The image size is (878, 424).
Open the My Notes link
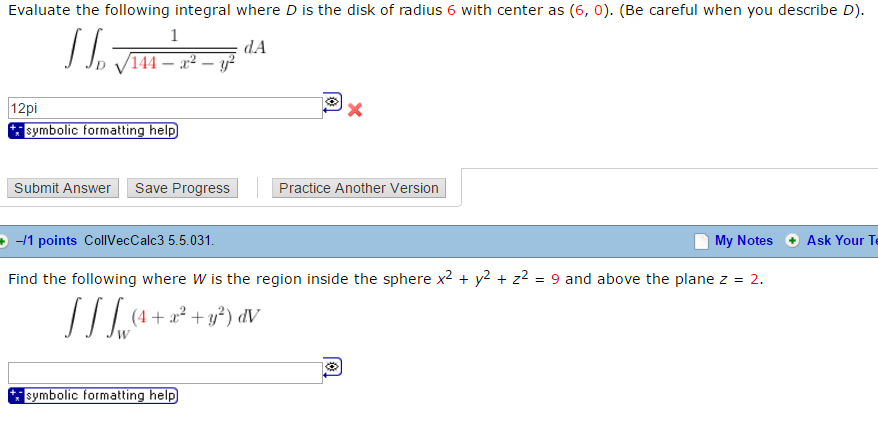[743, 240]
